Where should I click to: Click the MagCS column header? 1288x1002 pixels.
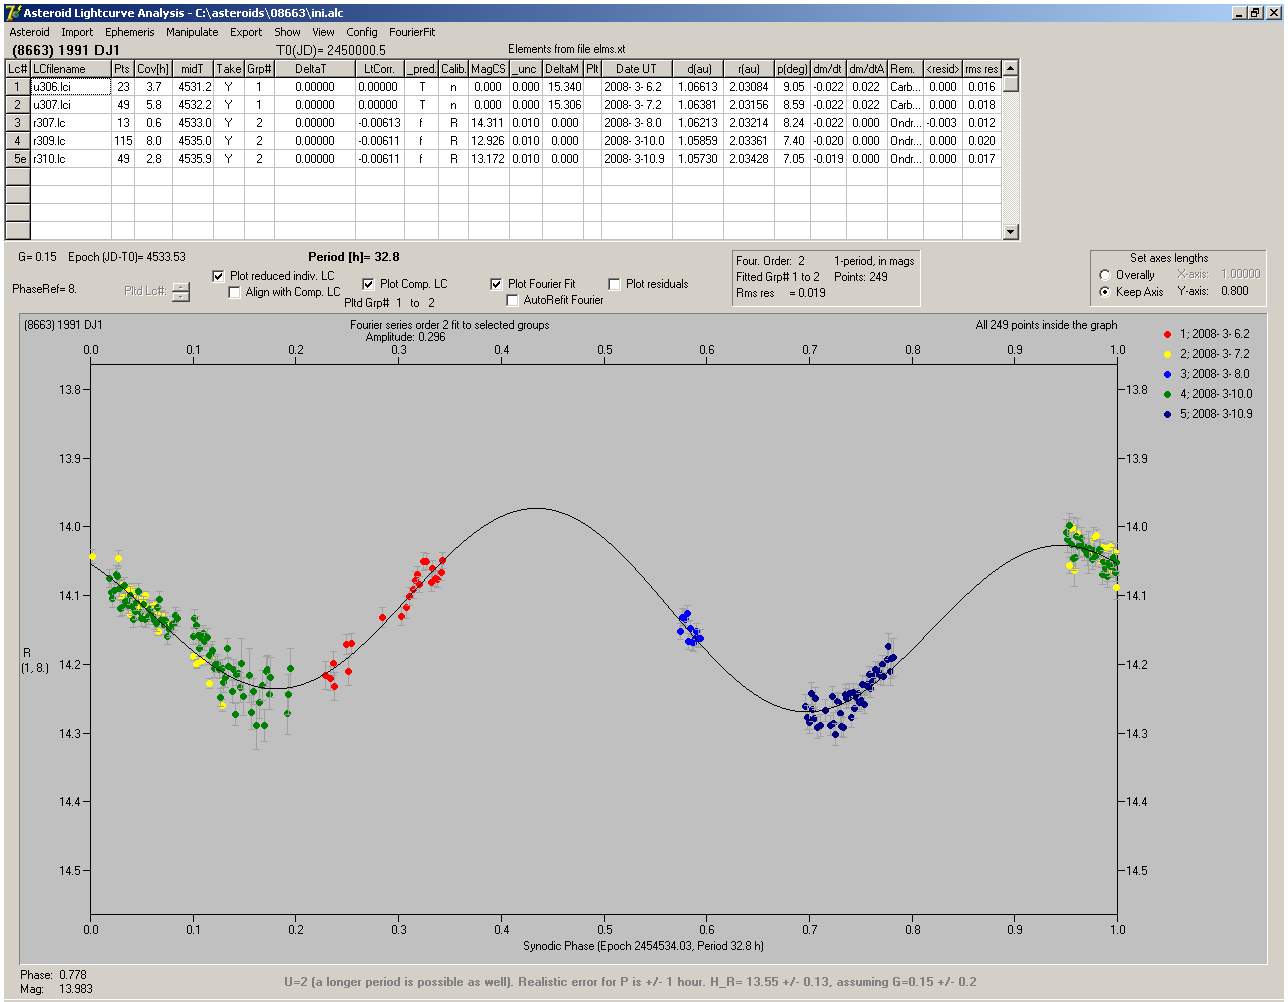[488, 69]
